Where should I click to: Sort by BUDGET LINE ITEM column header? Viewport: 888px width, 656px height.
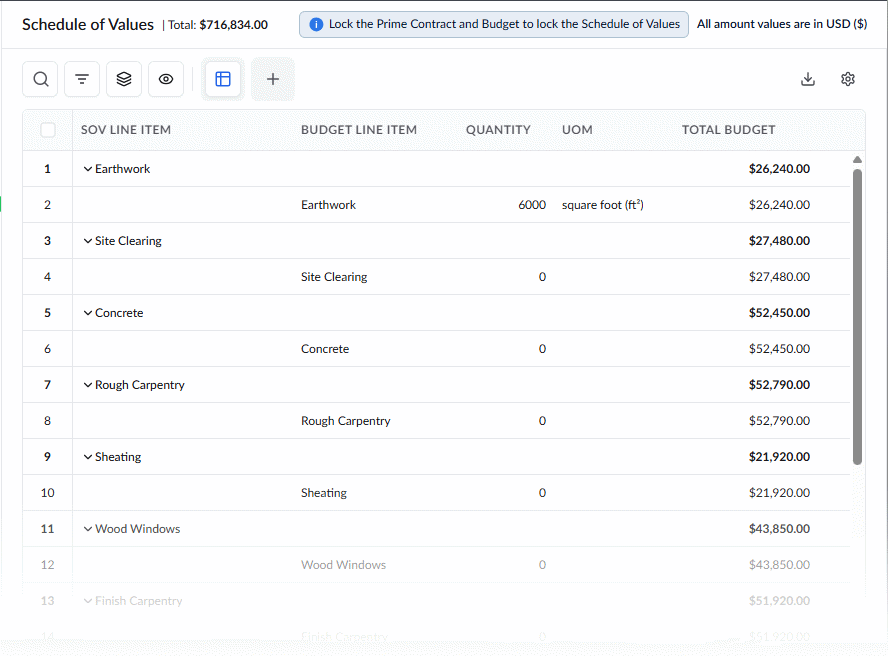[359, 130]
